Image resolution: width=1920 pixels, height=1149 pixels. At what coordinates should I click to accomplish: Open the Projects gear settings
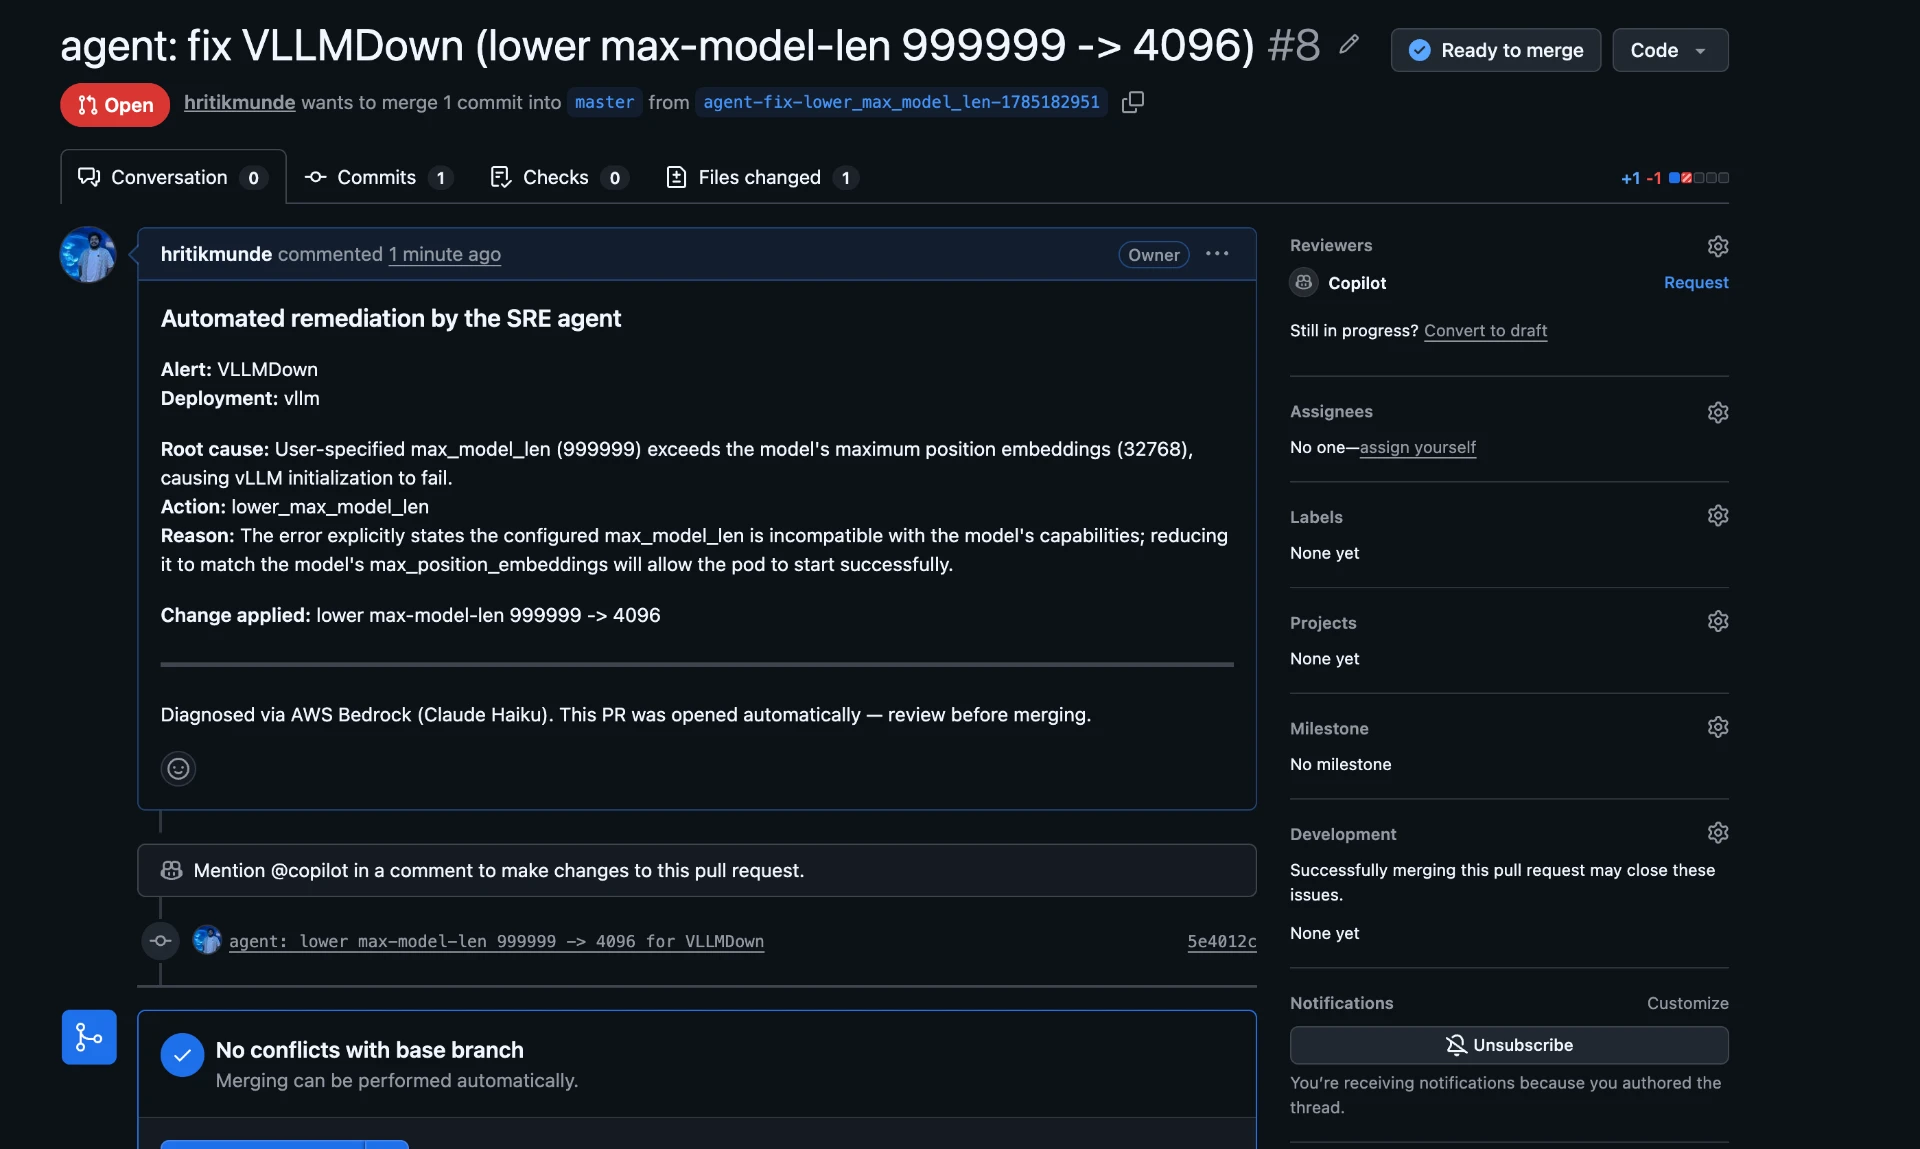tap(1718, 622)
